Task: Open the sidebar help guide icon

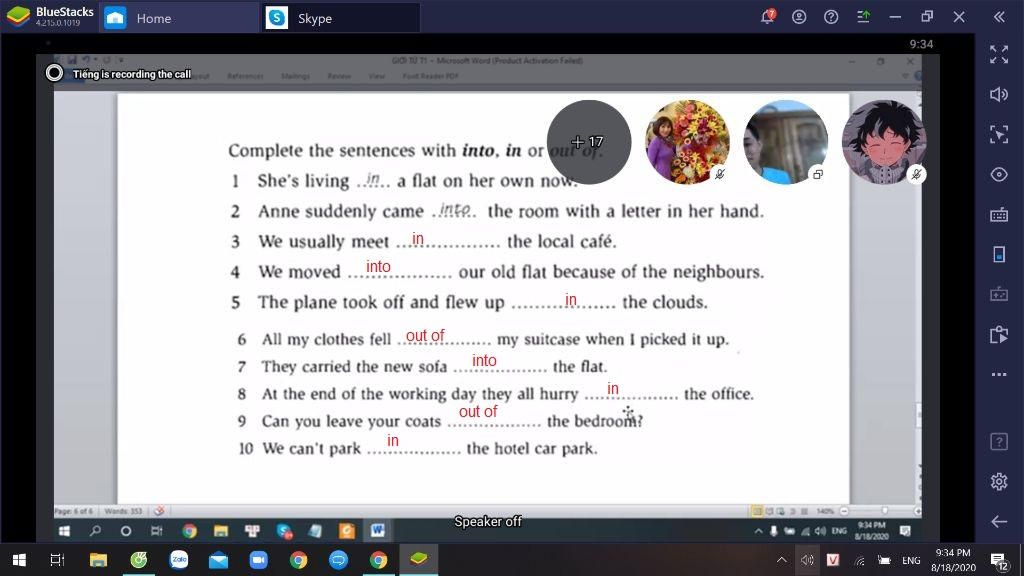Action: pos(999,441)
